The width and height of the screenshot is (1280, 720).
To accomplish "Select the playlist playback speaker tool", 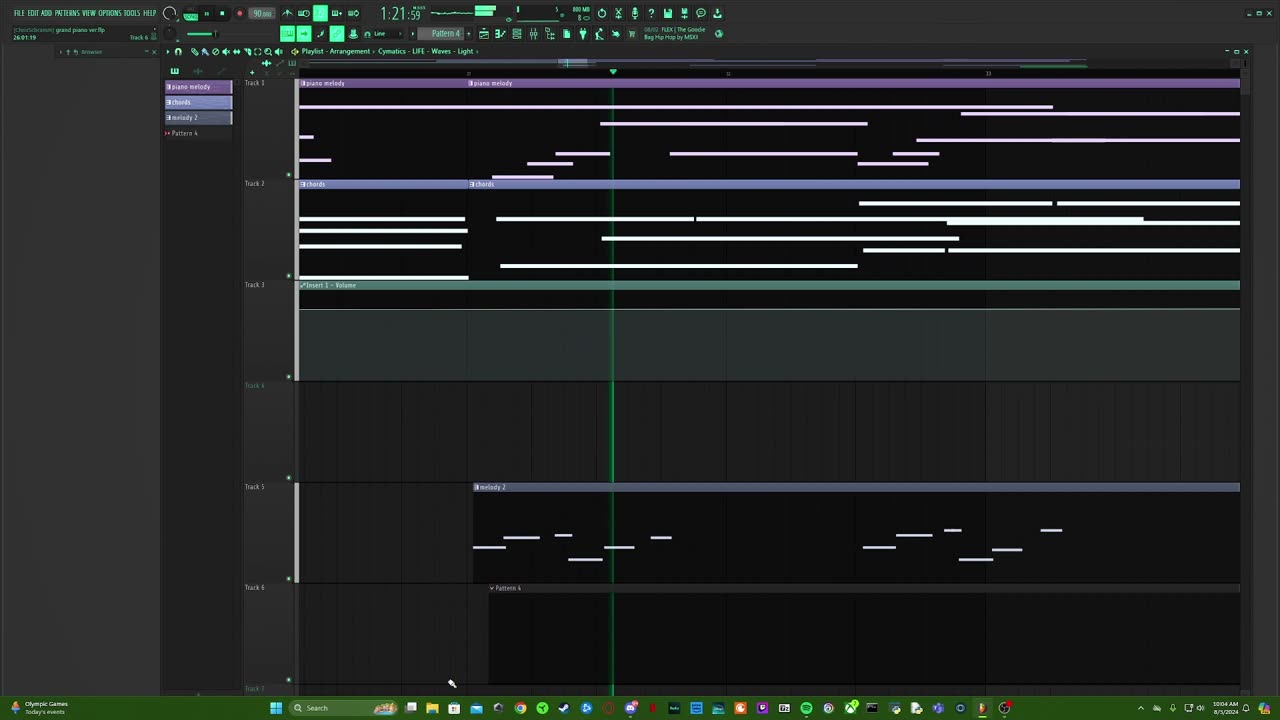I will [278, 51].
